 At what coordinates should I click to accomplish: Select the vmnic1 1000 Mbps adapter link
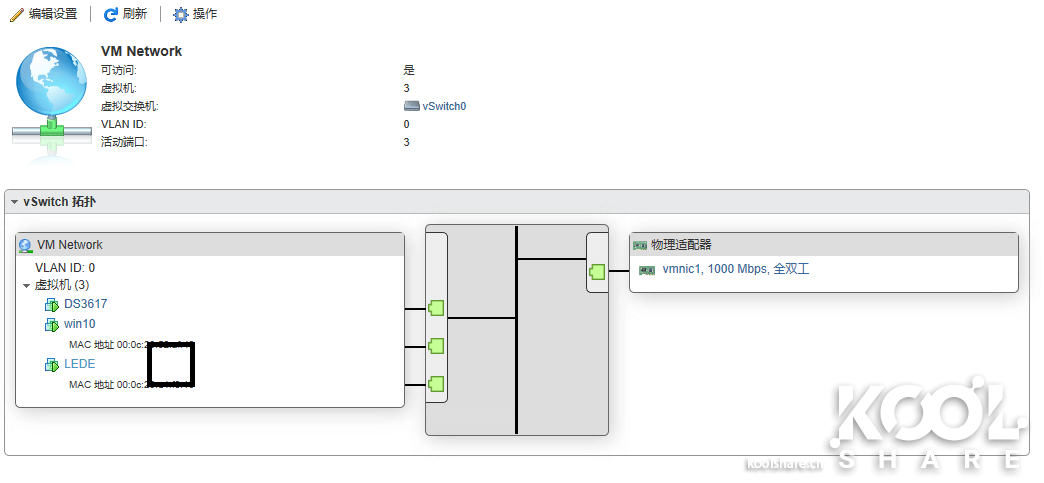735,270
